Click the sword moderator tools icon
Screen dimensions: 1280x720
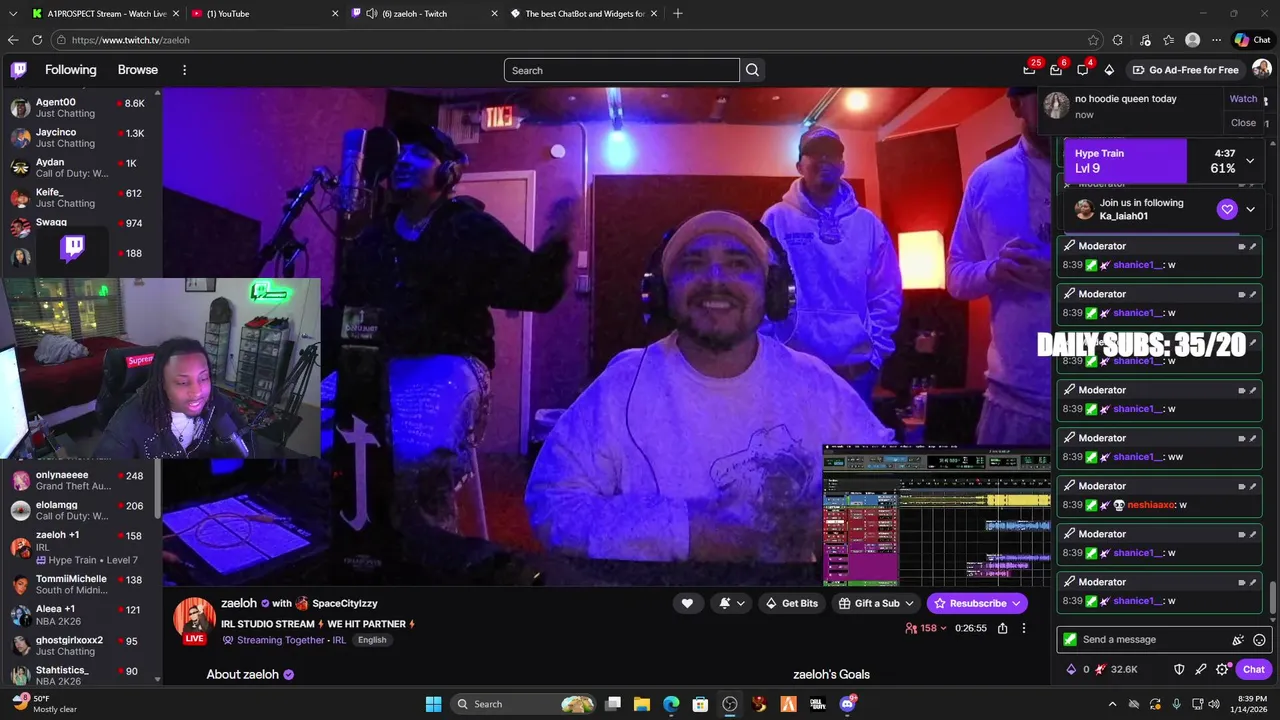click(x=1200, y=669)
